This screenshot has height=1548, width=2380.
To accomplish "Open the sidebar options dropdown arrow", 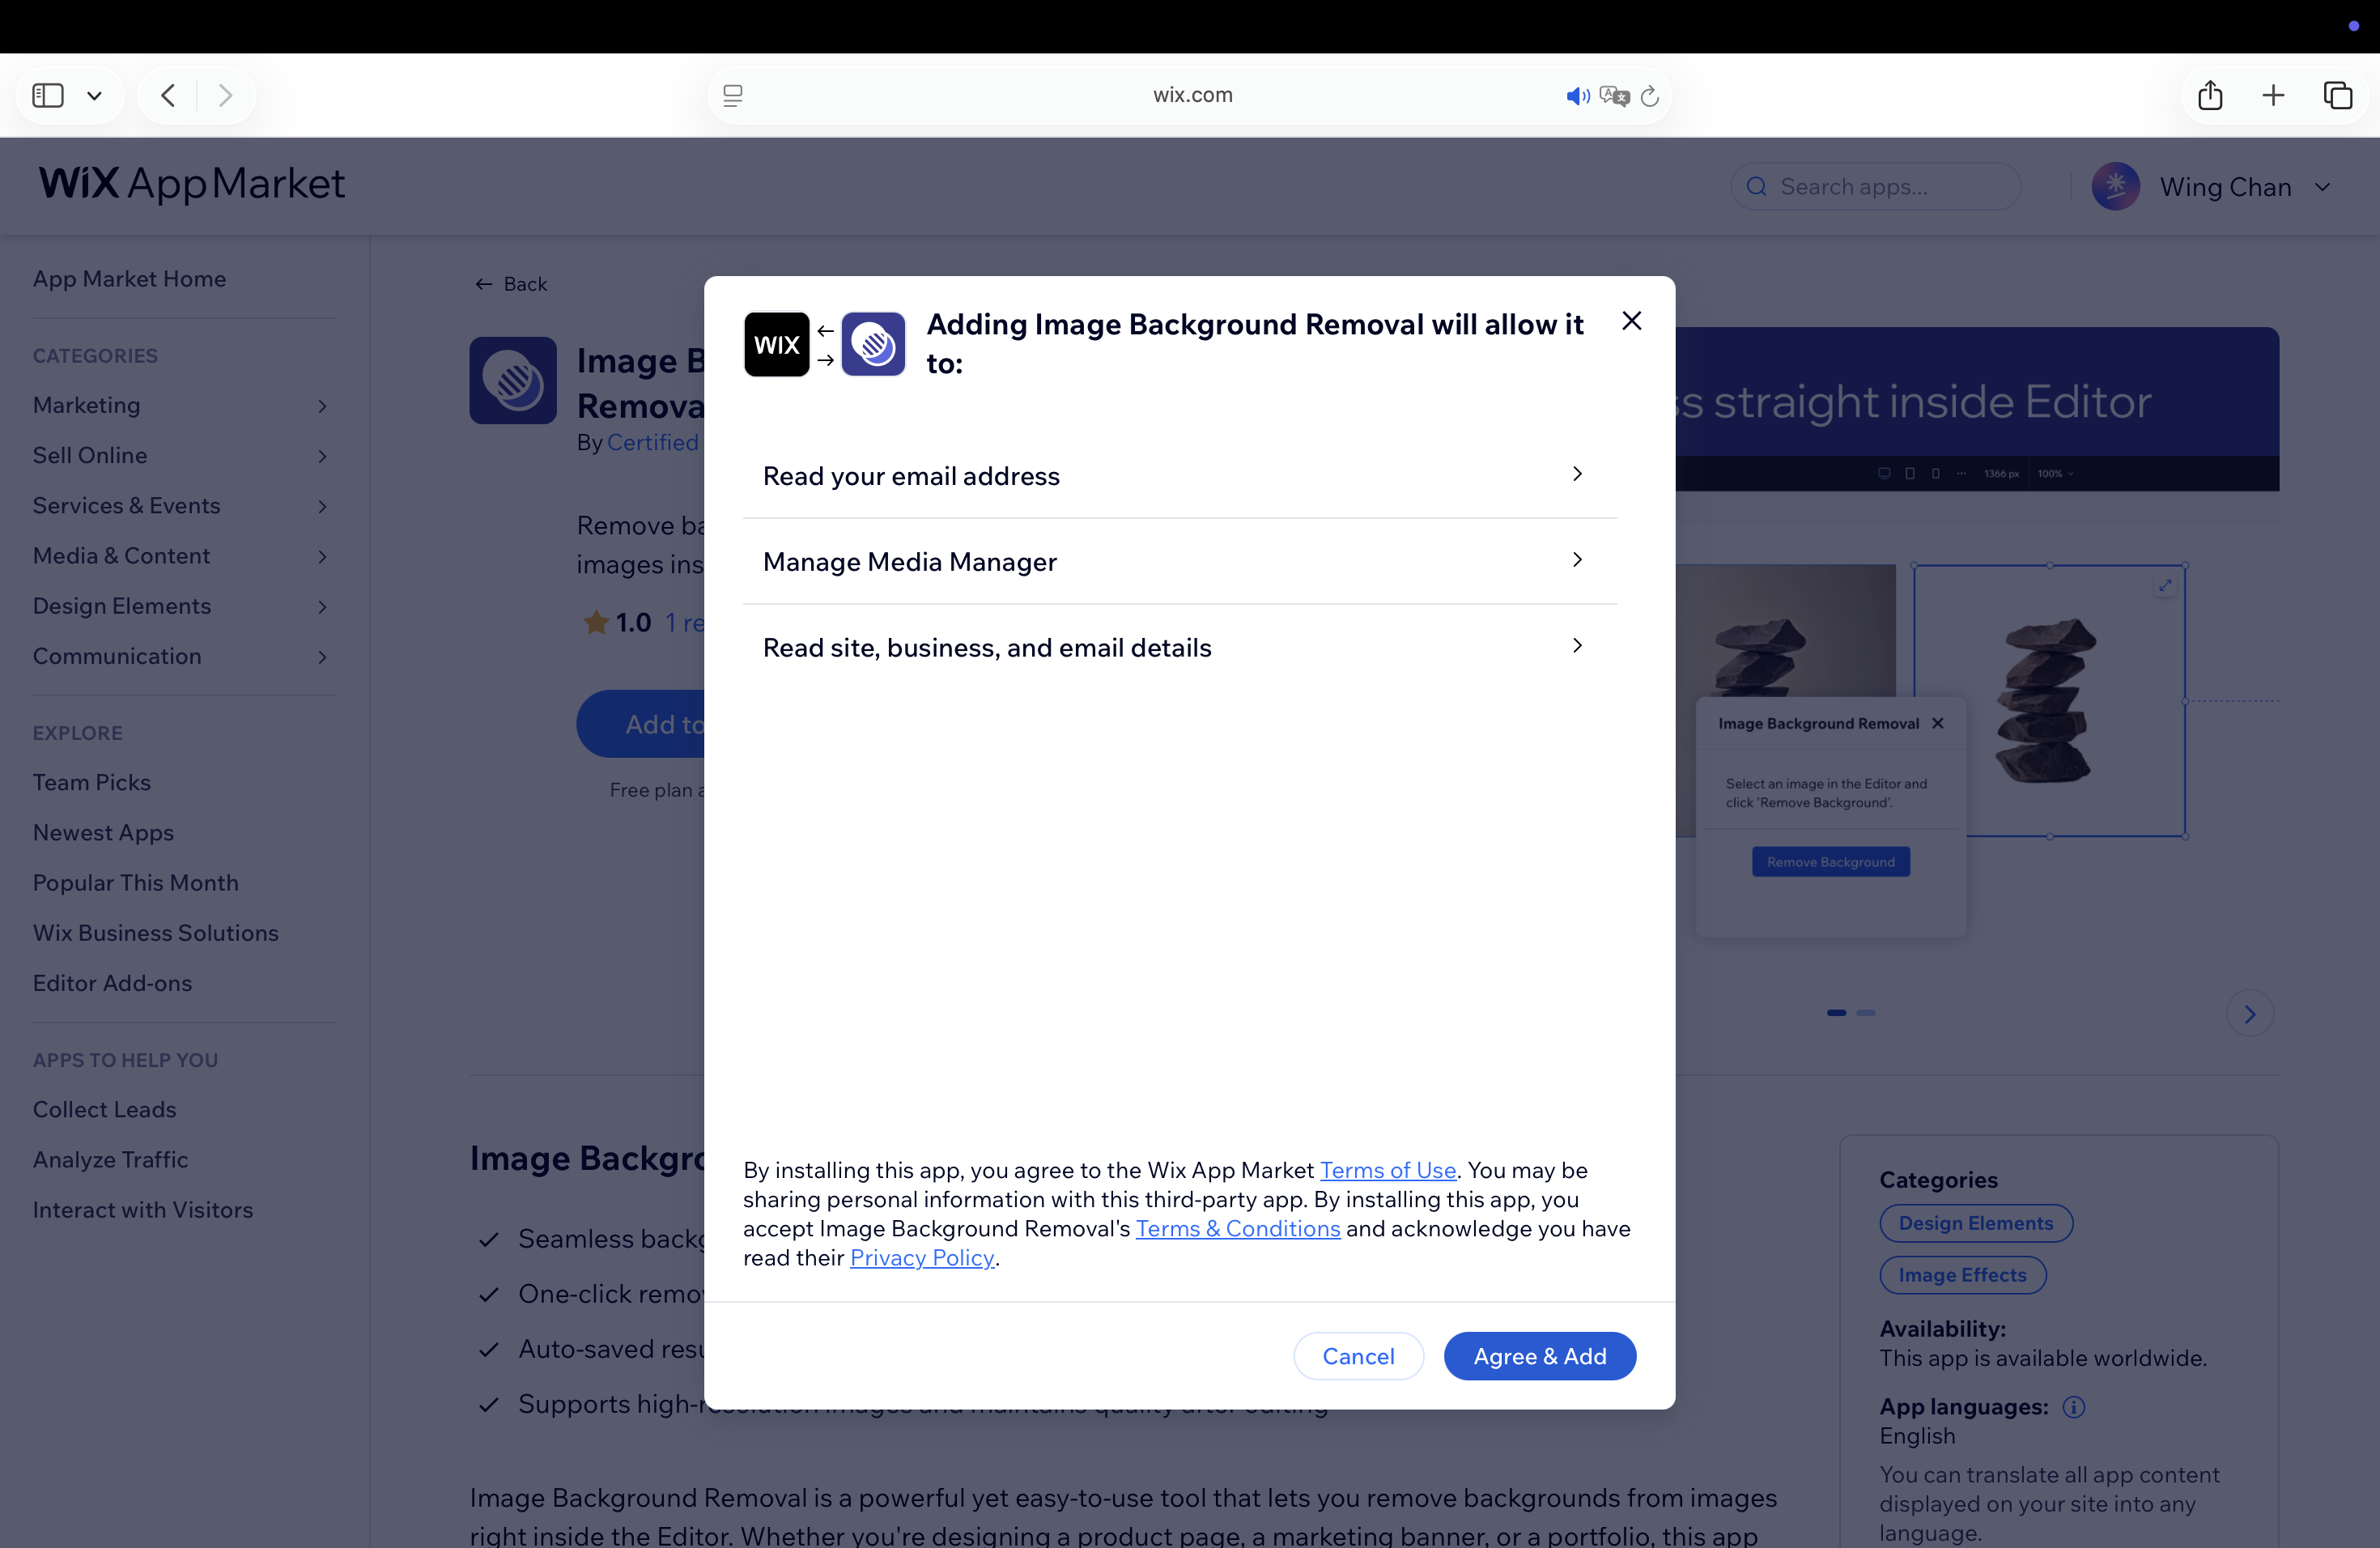I will (x=94, y=96).
